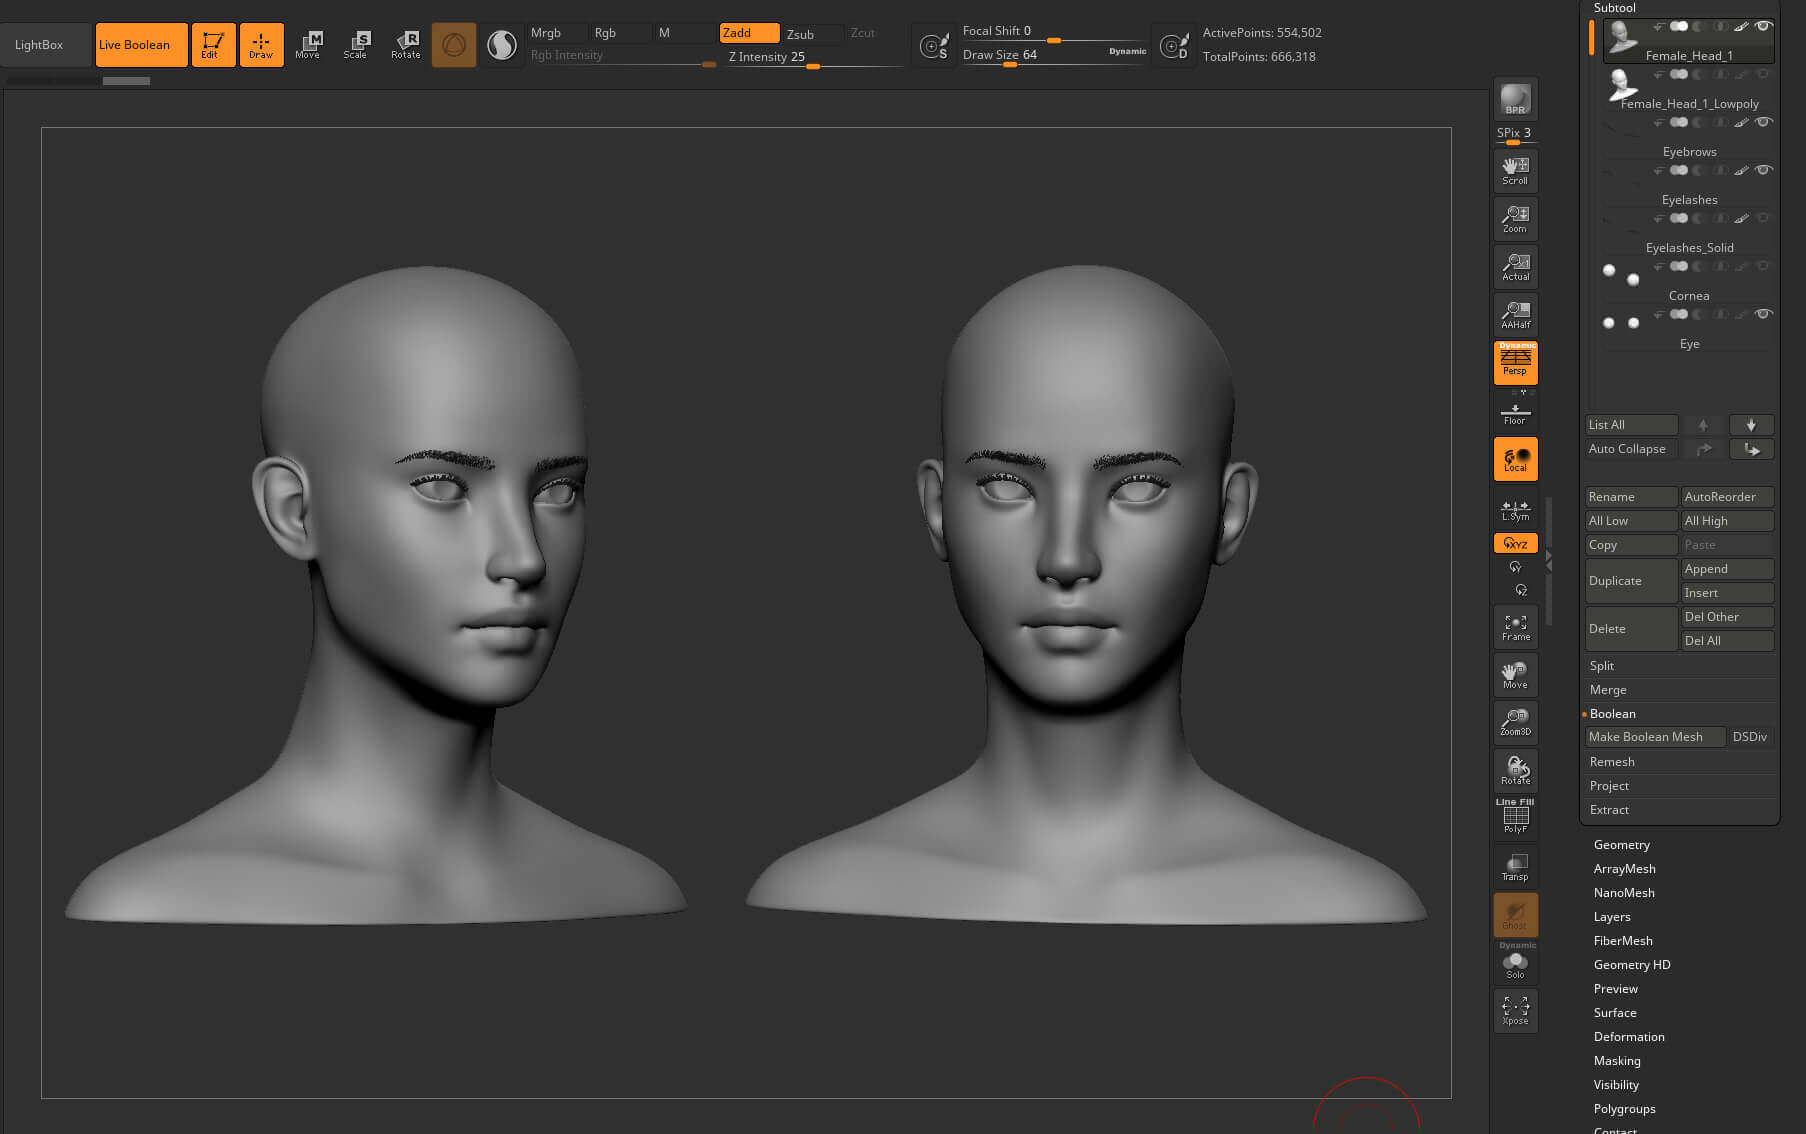Screen dimensions: 1806x1134
Task: Open the current material sphere picker
Action: 501,44
